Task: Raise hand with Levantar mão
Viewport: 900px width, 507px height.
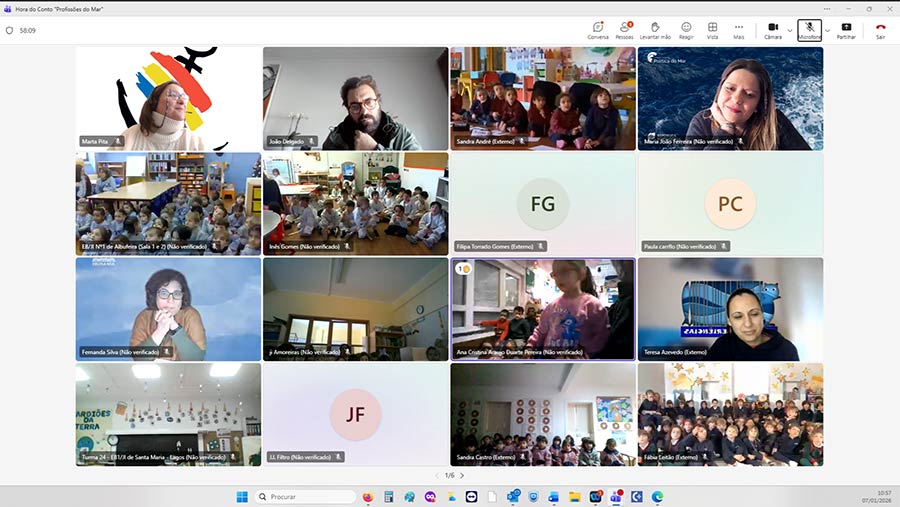Action: pos(655,30)
